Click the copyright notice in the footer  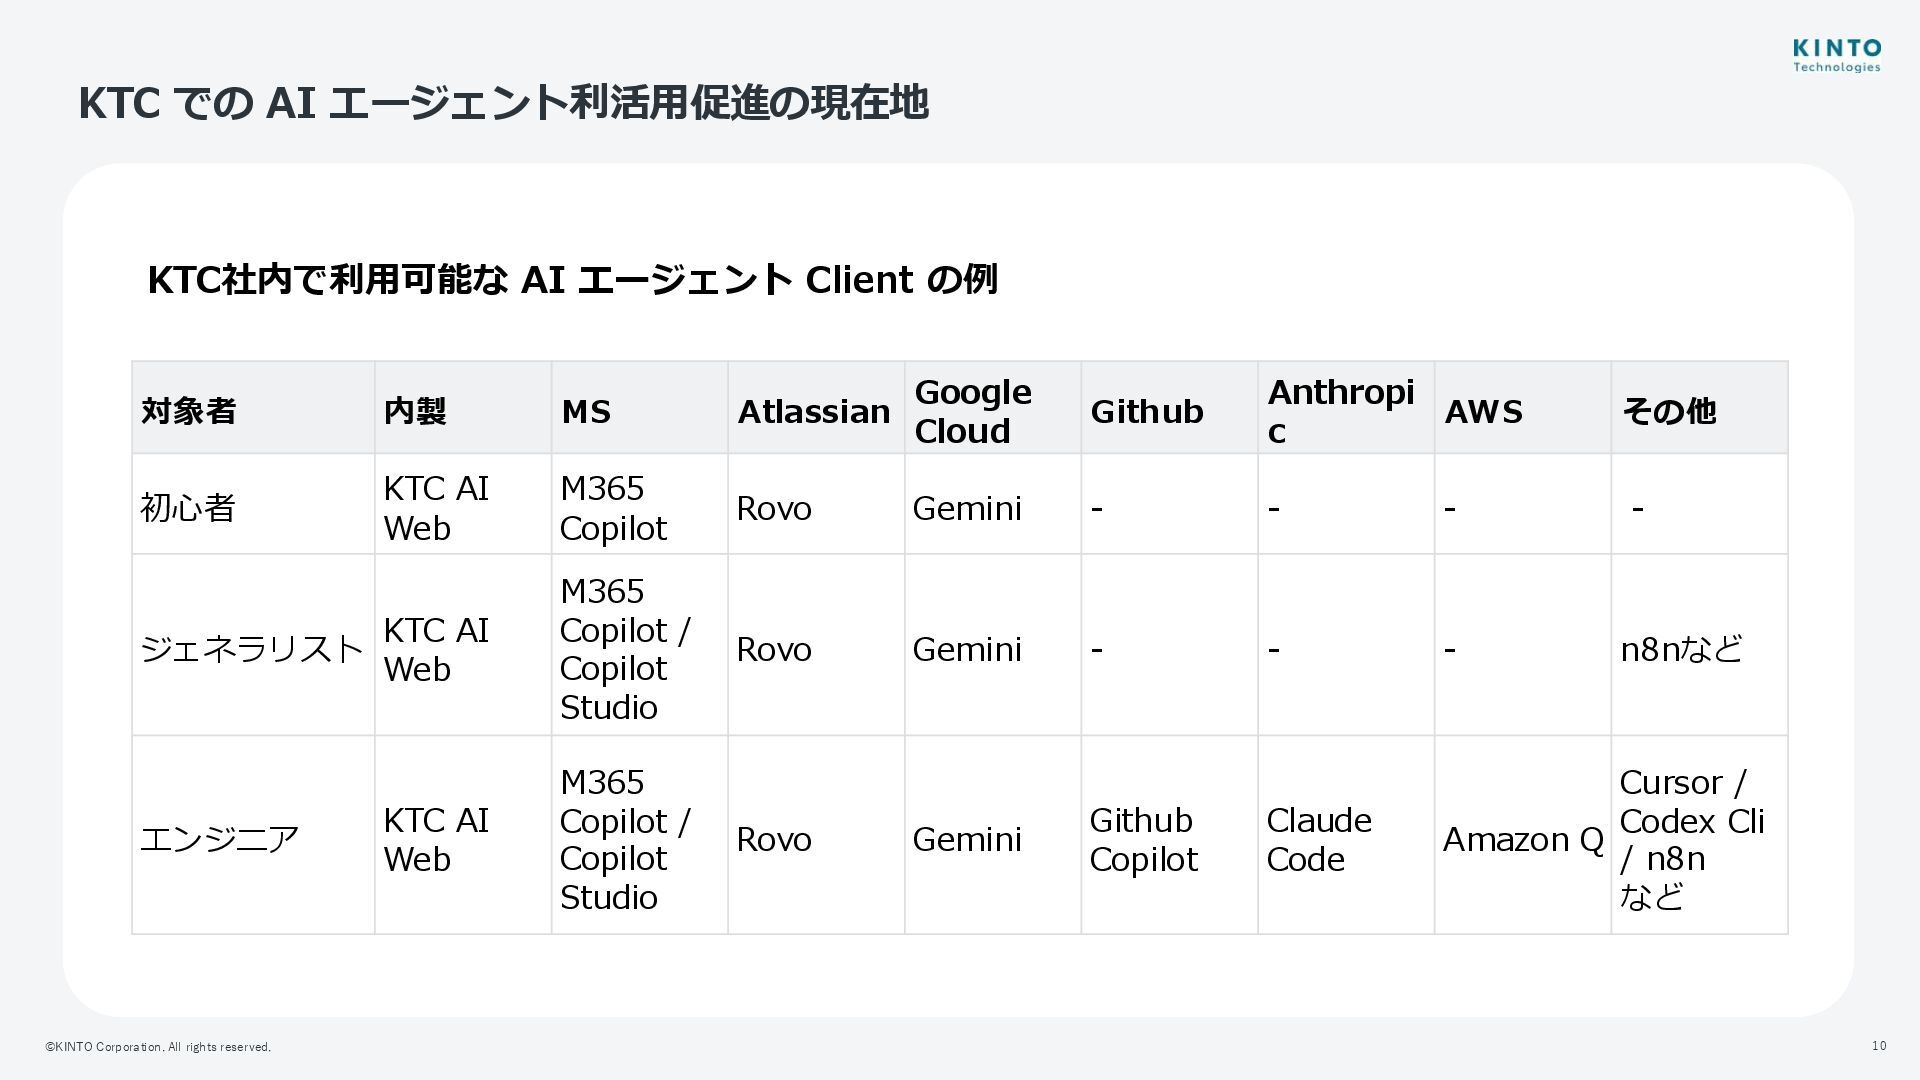158,1047
